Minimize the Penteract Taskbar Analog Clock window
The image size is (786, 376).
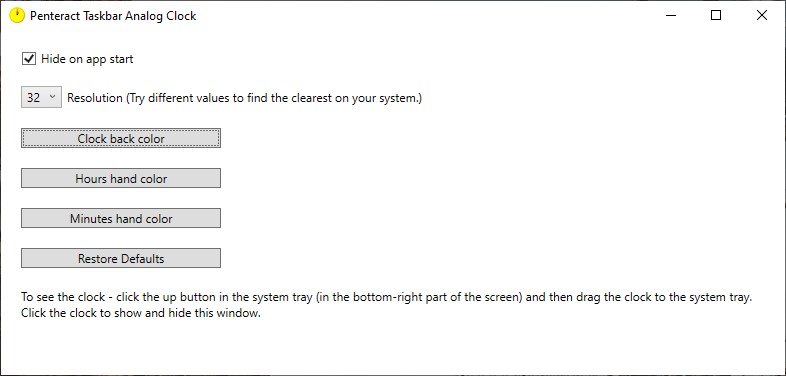(x=671, y=16)
